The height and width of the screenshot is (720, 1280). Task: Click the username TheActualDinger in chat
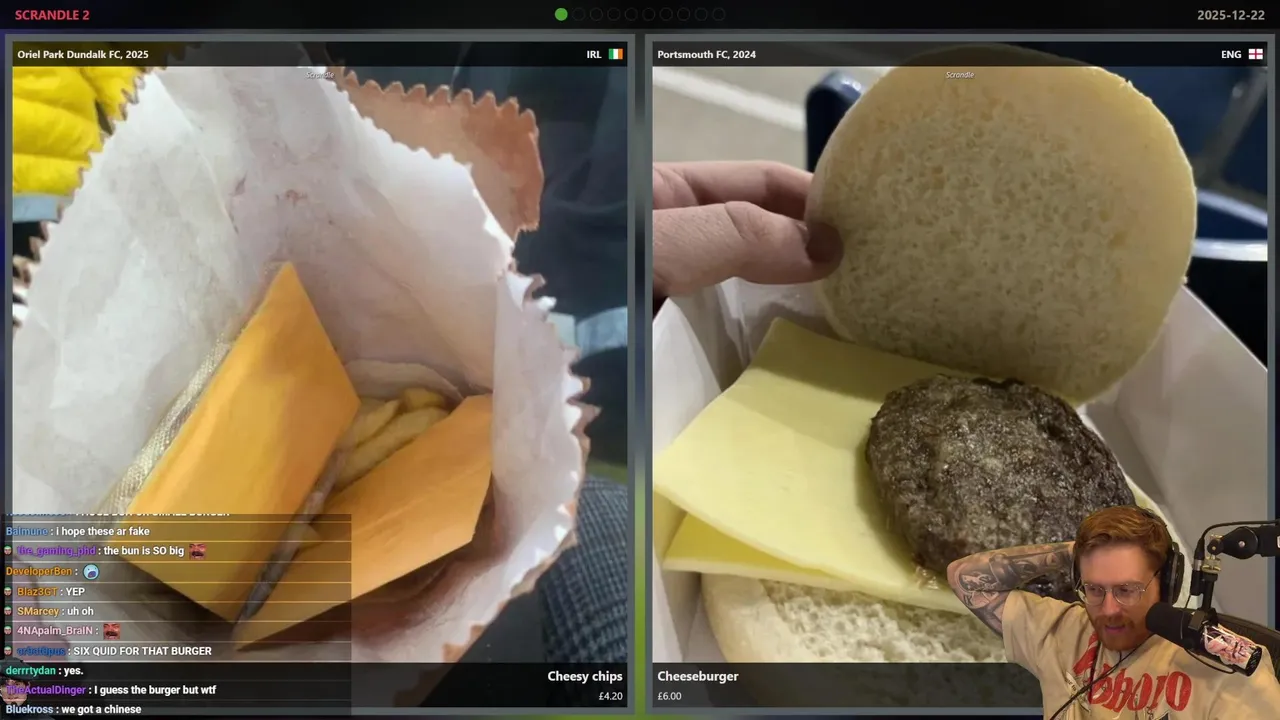(x=46, y=690)
